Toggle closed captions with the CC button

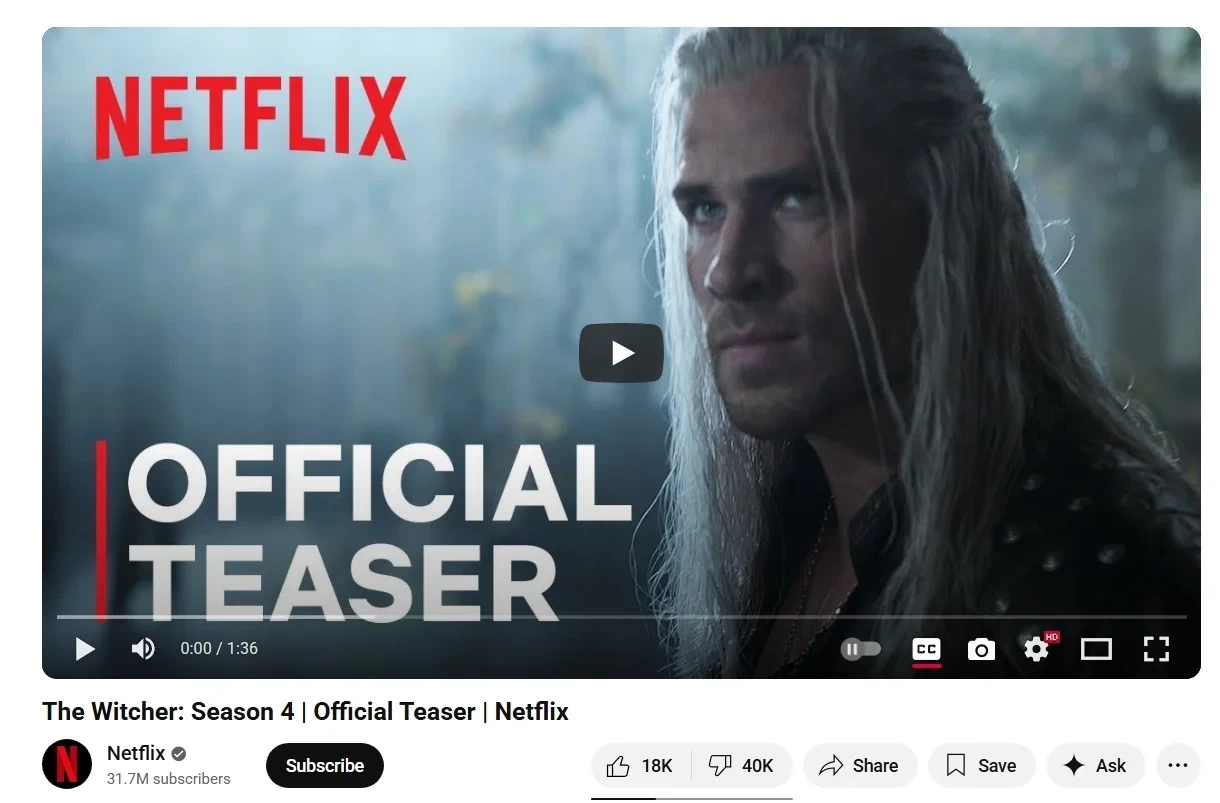(927, 650)
